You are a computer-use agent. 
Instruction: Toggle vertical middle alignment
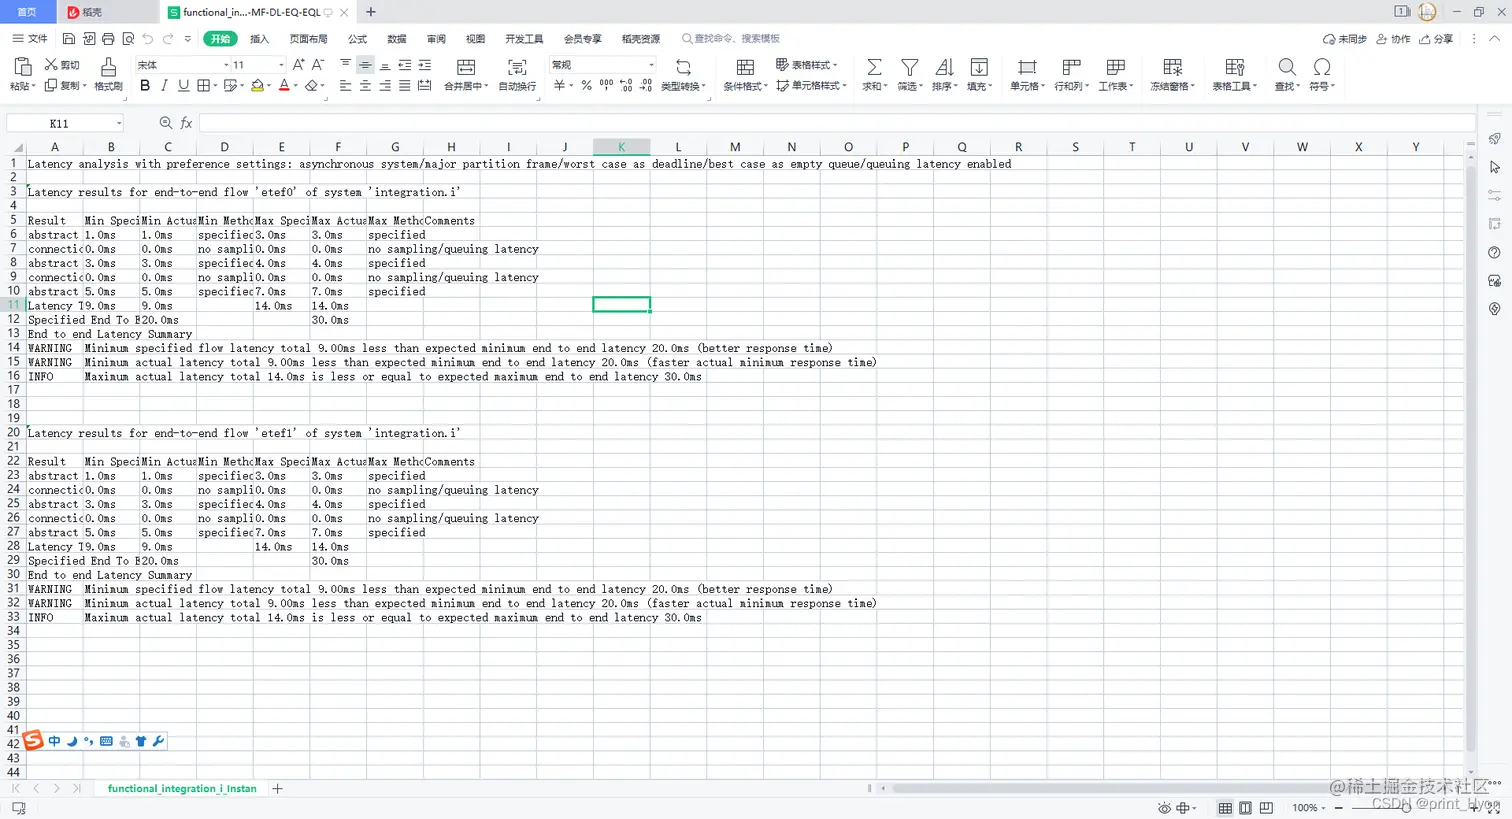(365, 65)
